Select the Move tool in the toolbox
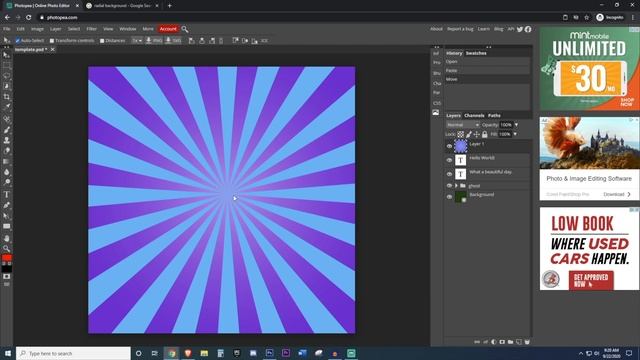This screenshot has width=640, height=360. [x=7, y=55]
